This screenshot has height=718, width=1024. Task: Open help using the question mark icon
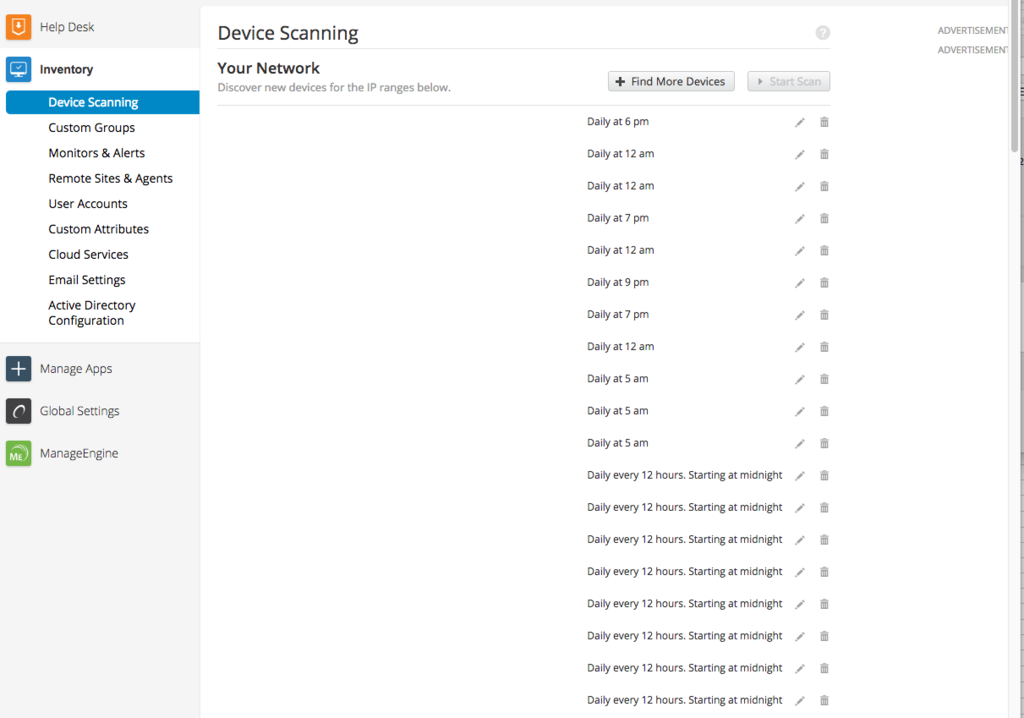(822, 32)
